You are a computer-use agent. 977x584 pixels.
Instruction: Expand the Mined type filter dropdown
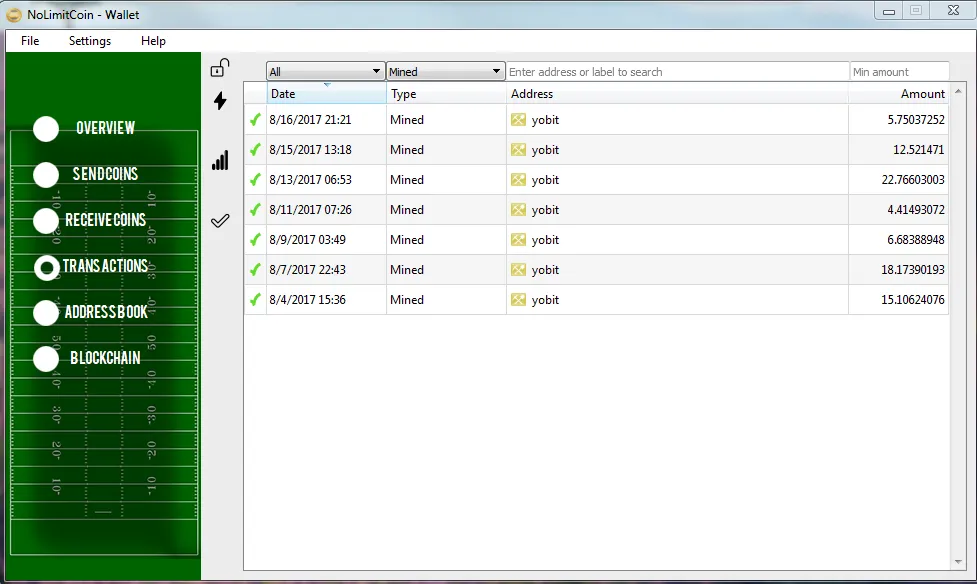(x=445, y=72)
